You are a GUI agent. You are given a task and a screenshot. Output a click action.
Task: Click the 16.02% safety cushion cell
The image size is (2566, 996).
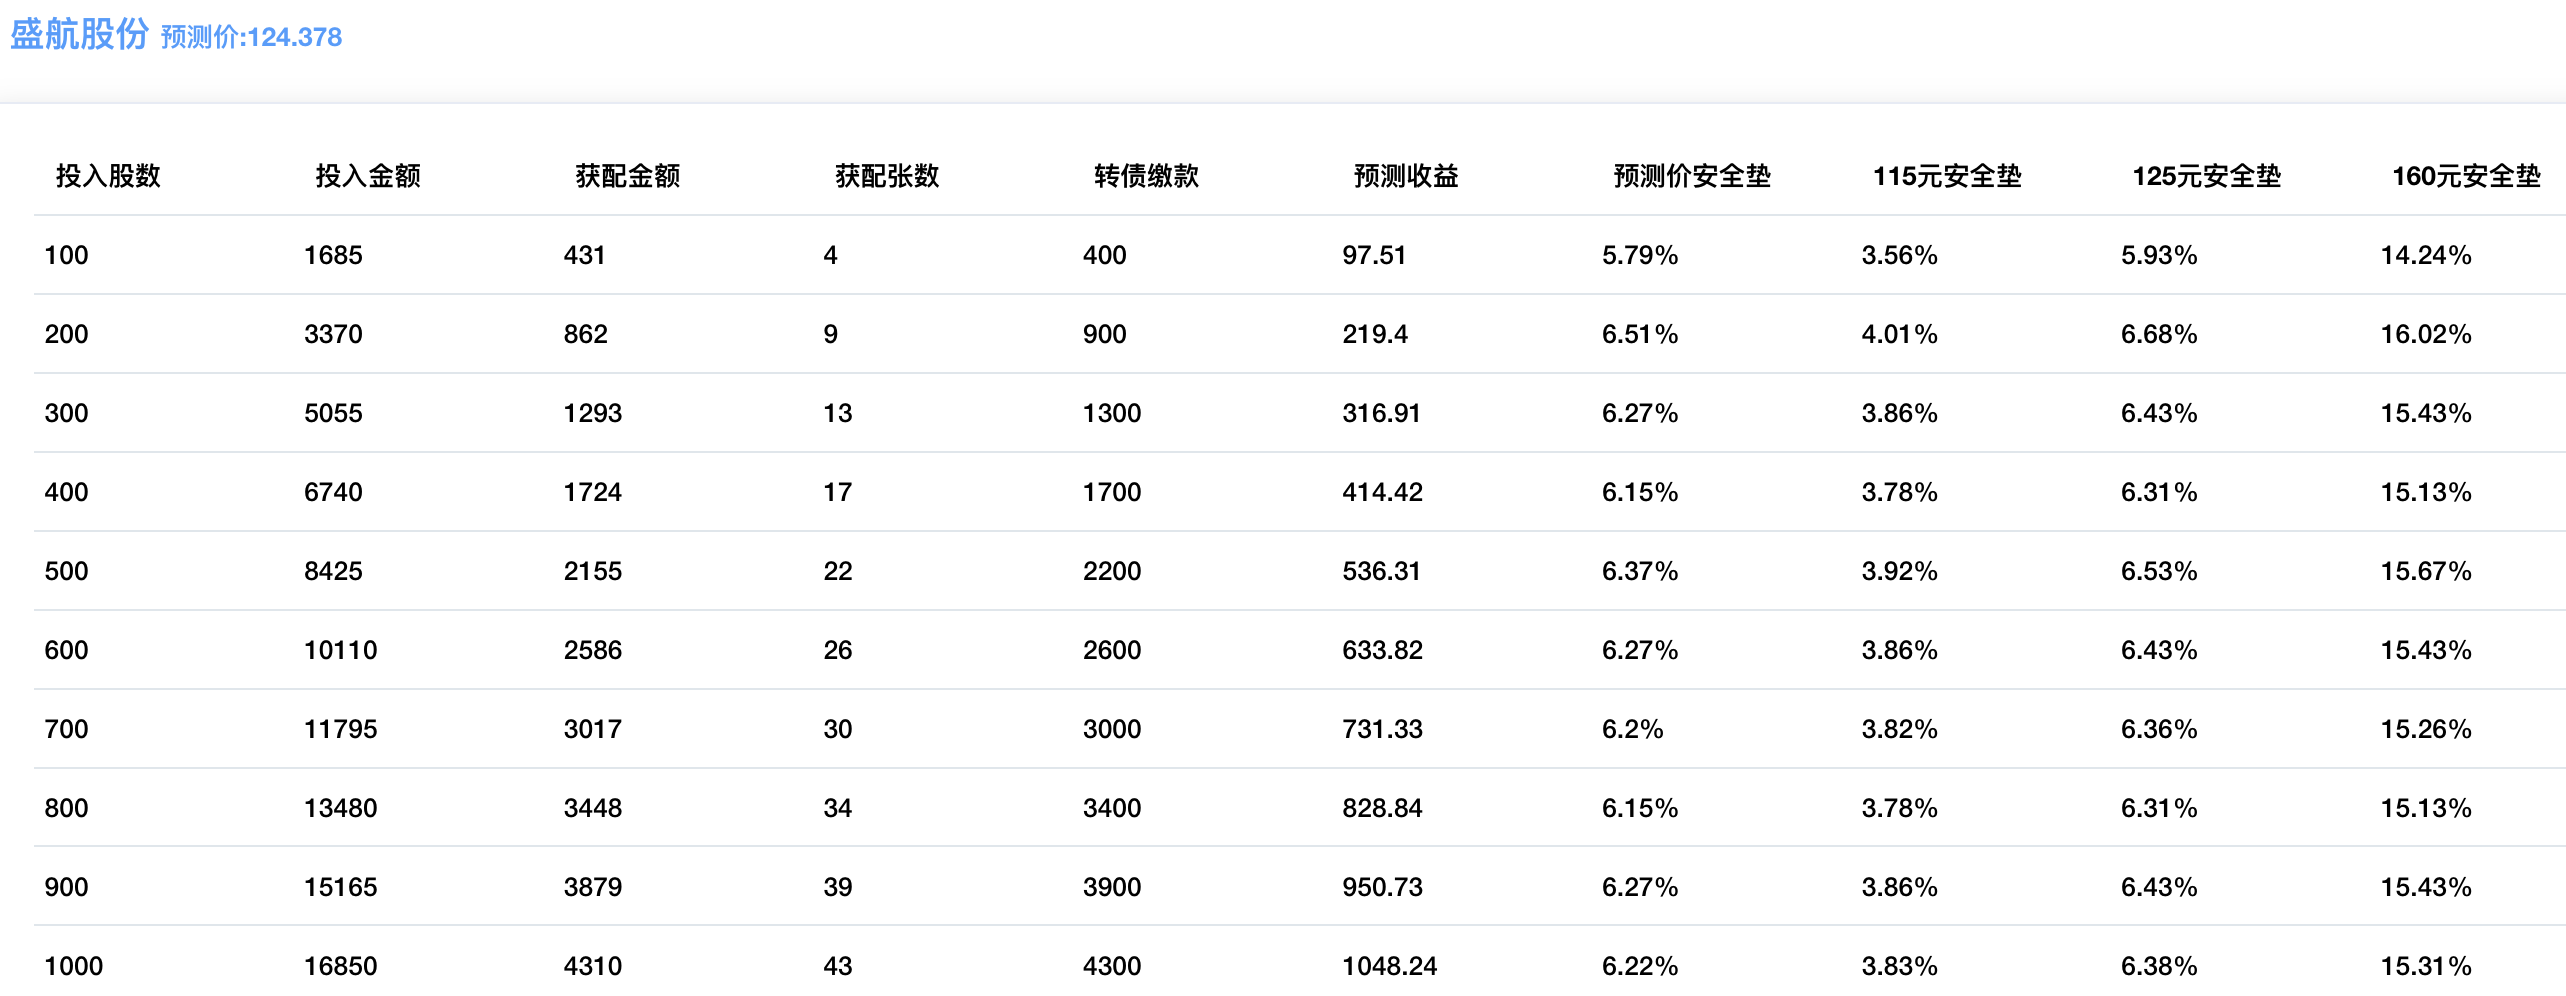click(2425, 334)
